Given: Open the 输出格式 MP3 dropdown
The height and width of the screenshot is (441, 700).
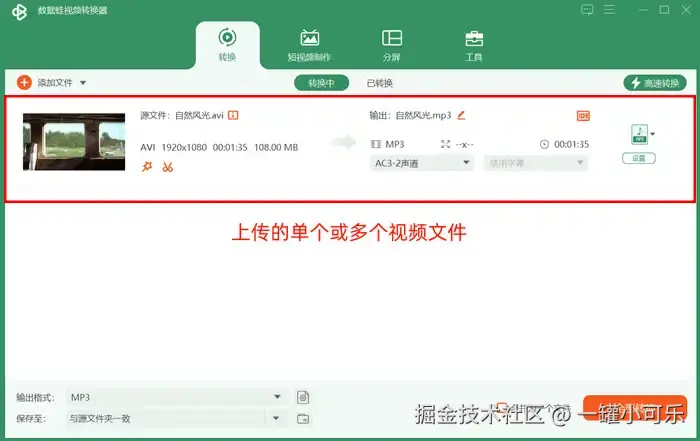Looking at the screenshot, I should (x=176, y=397).
